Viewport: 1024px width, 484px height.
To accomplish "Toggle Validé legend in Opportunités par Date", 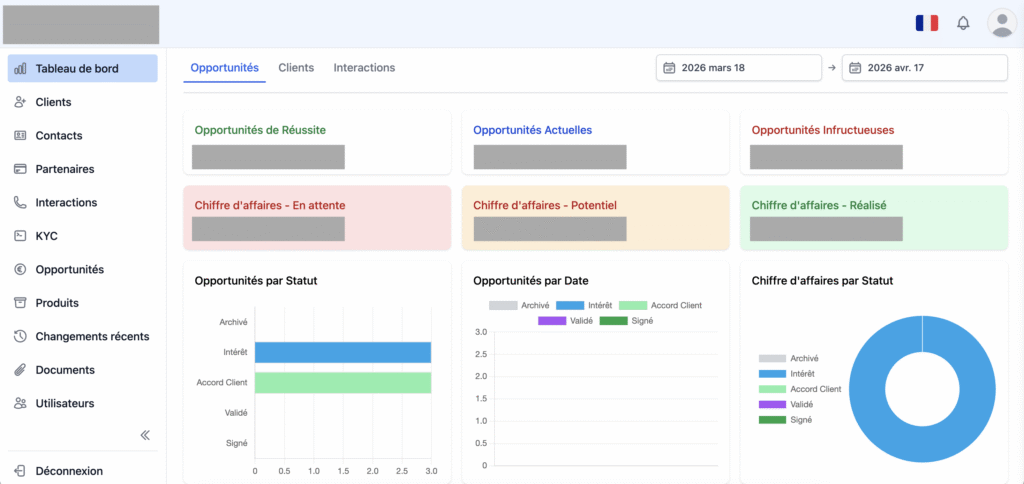I will 566,321.
